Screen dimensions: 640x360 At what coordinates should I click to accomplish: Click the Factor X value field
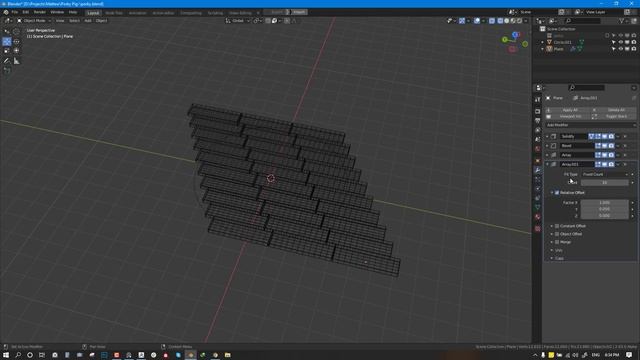pos(604,202)
